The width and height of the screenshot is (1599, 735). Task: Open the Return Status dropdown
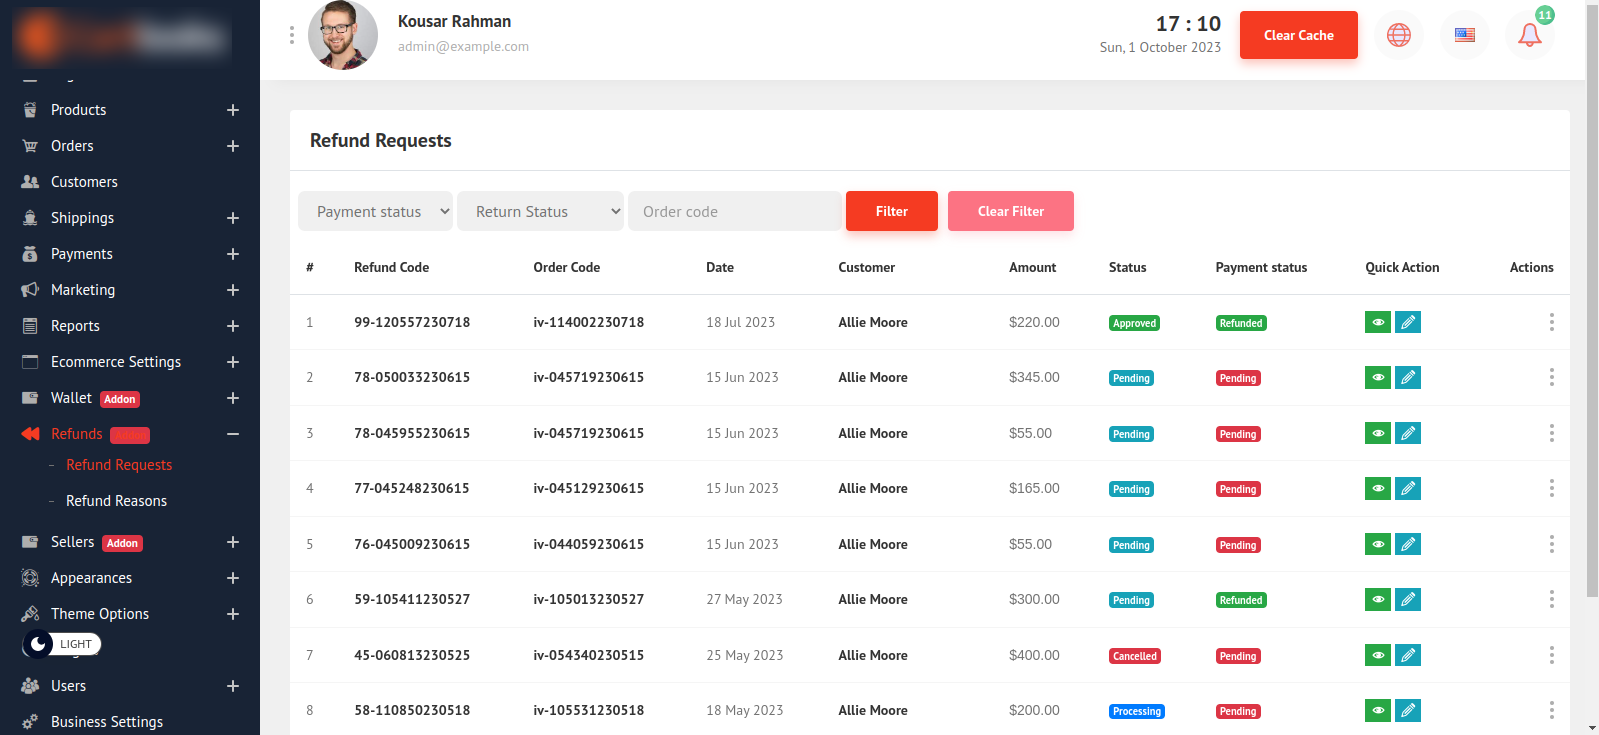tap(540, 211)
